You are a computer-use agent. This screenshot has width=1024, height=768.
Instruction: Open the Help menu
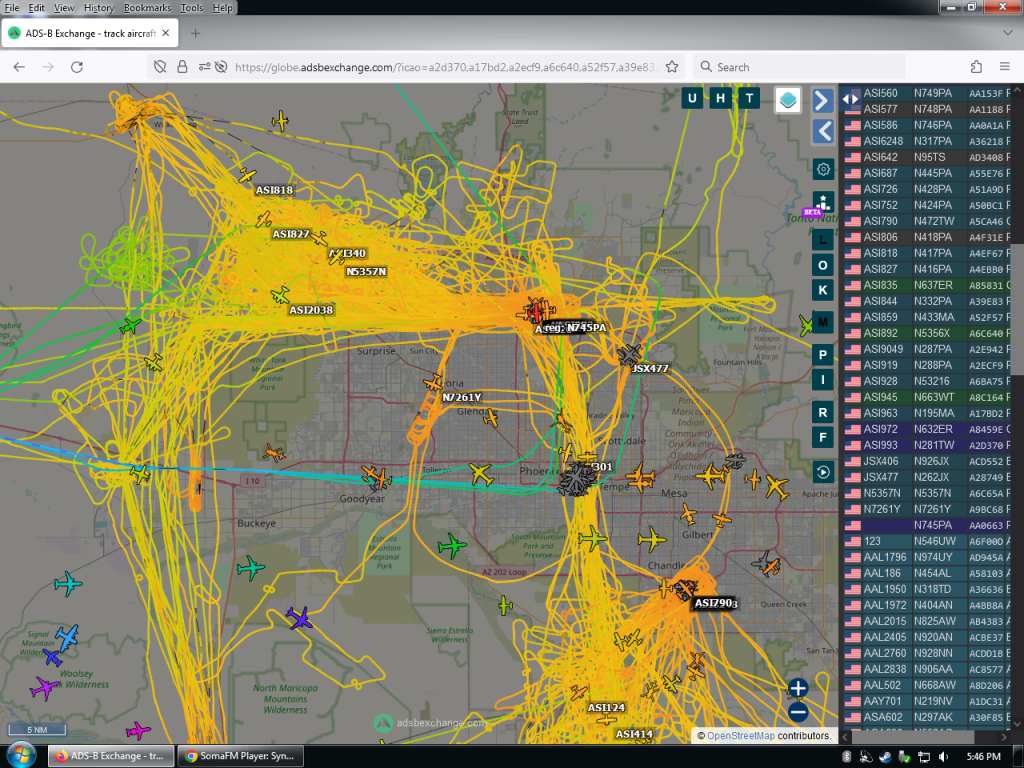point(222,8)
